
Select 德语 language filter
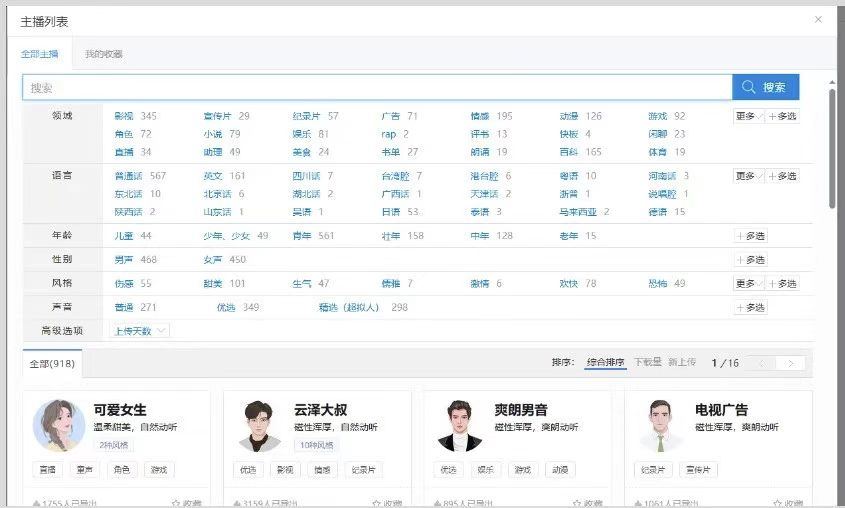[x=658, y=212]
